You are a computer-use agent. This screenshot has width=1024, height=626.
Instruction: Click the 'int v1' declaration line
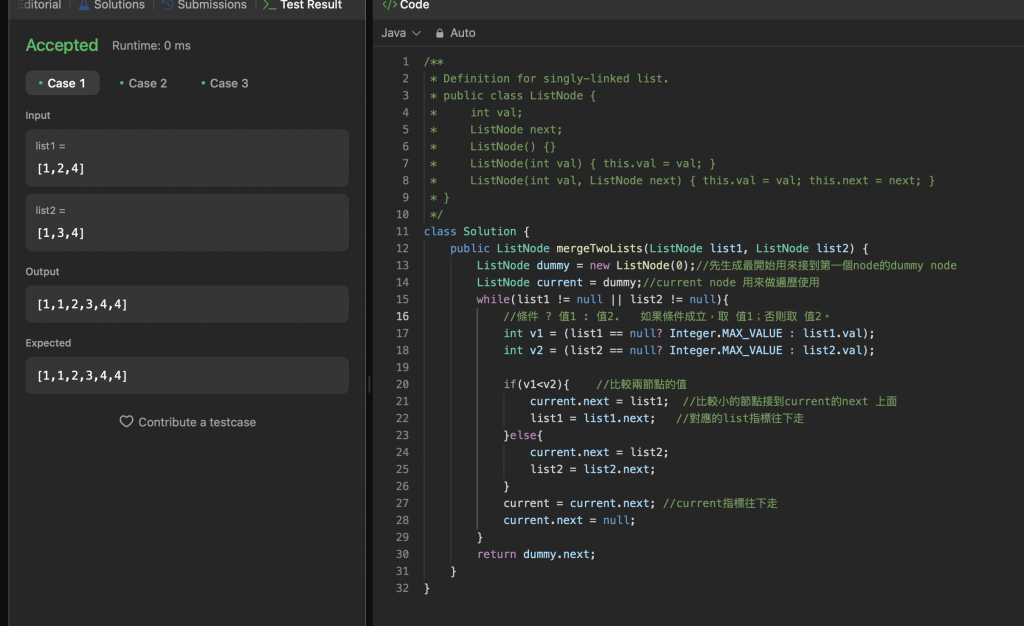click(x=688, y=333)
